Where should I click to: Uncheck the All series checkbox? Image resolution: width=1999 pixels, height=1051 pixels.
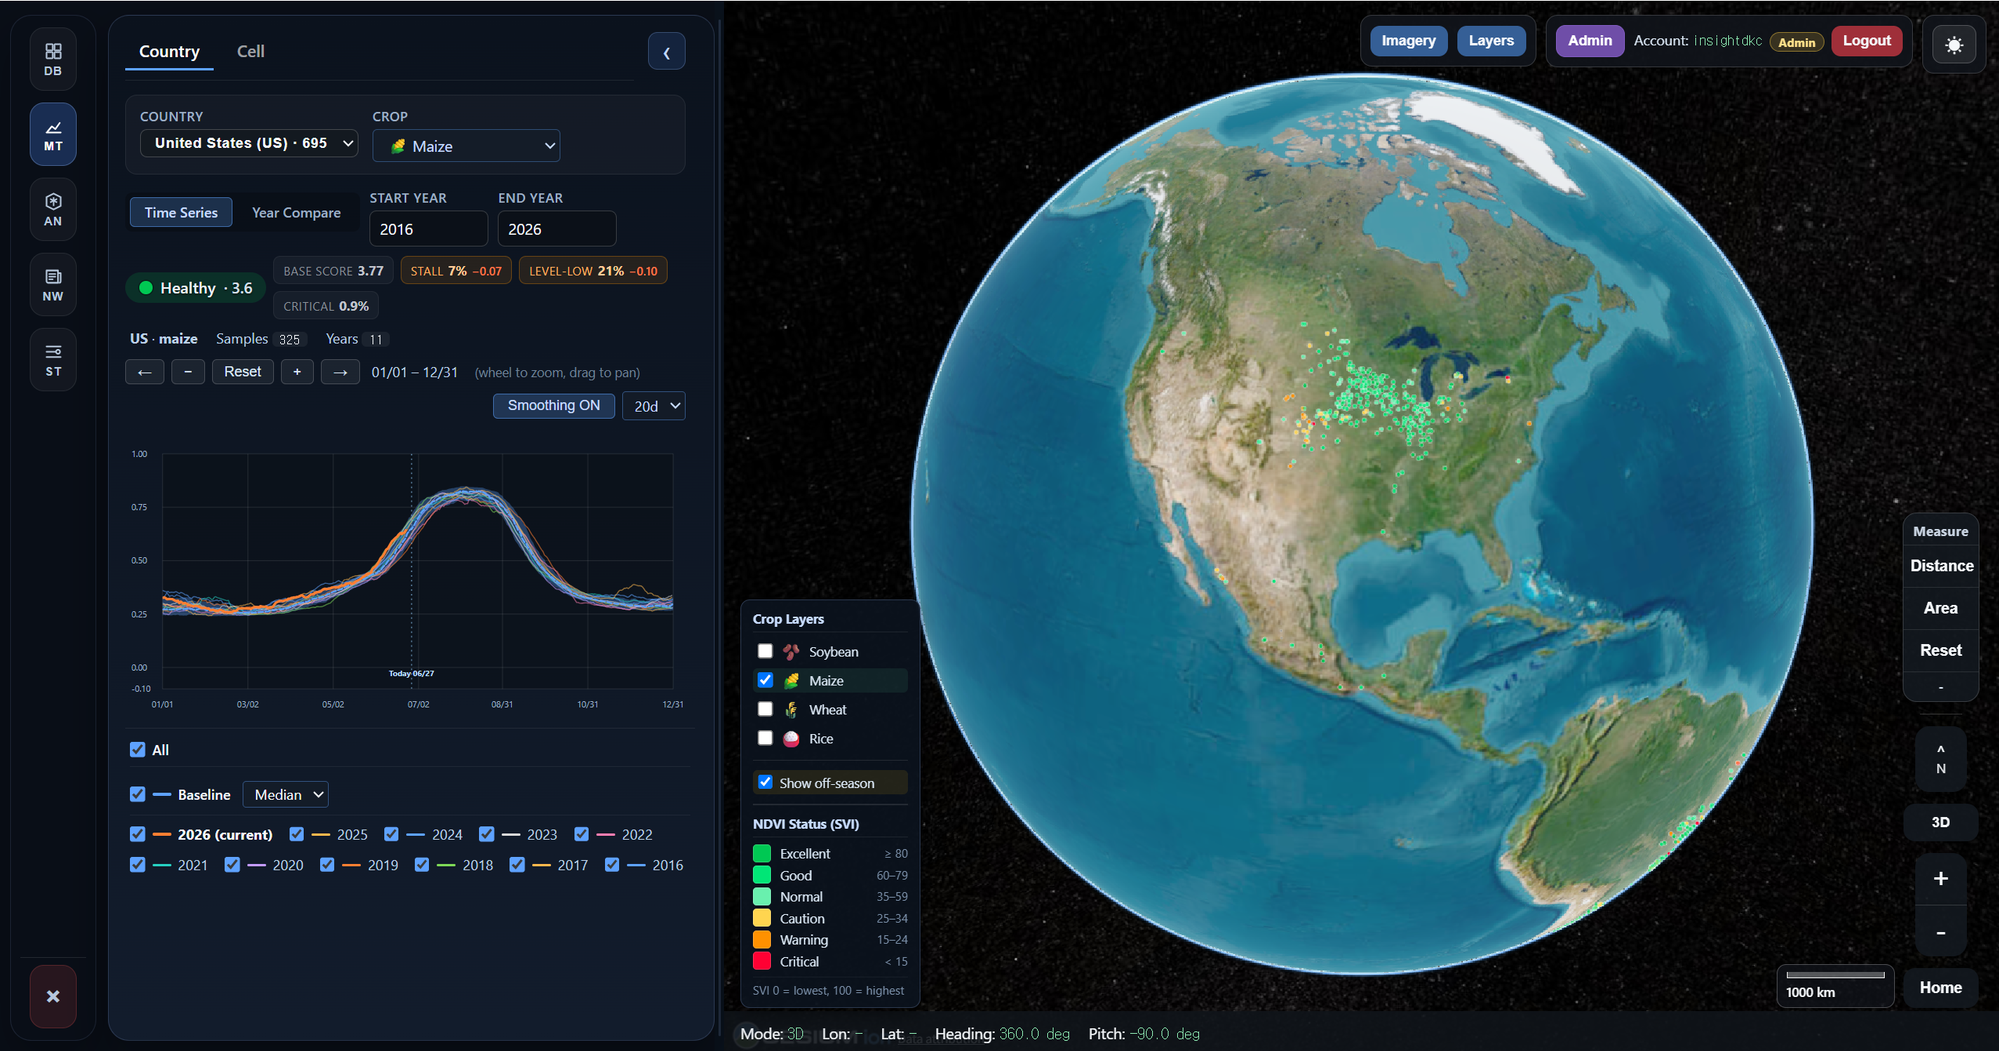(138, 750)
